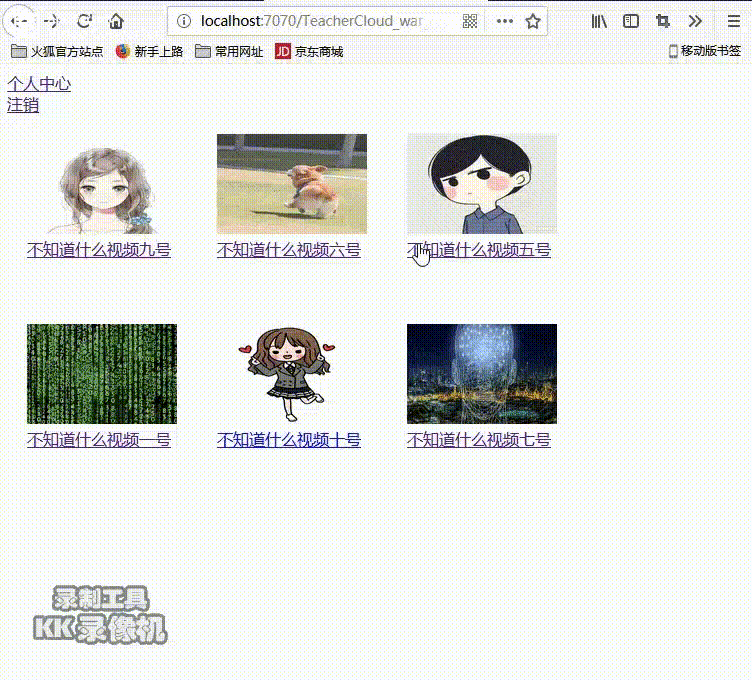The width and height of the screenshot is (752, 680).
Task: Open the anime girl portrait thumbnail
Action: (102, 184)
